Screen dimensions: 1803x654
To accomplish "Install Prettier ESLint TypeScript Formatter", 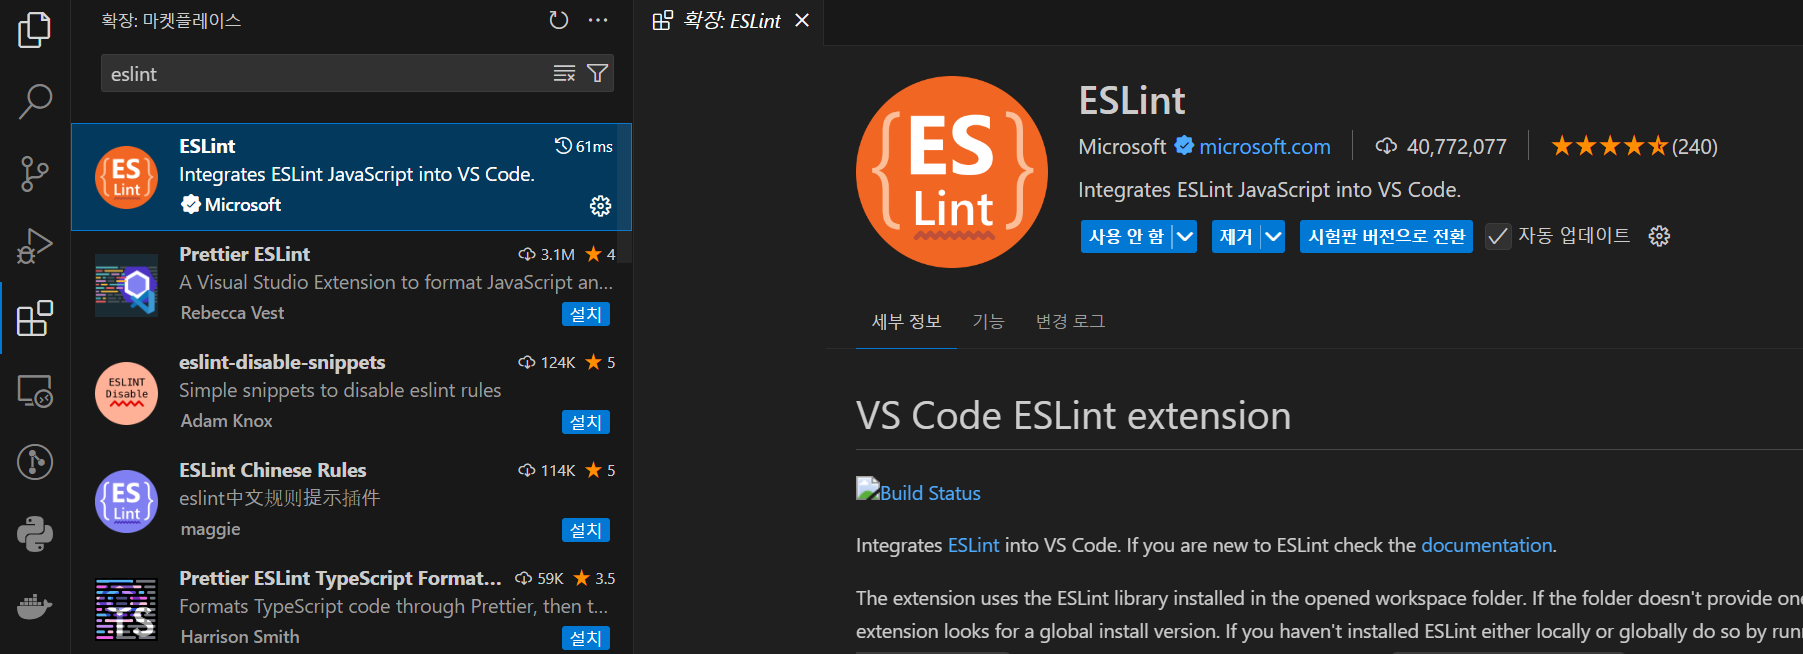I will 586,638.
